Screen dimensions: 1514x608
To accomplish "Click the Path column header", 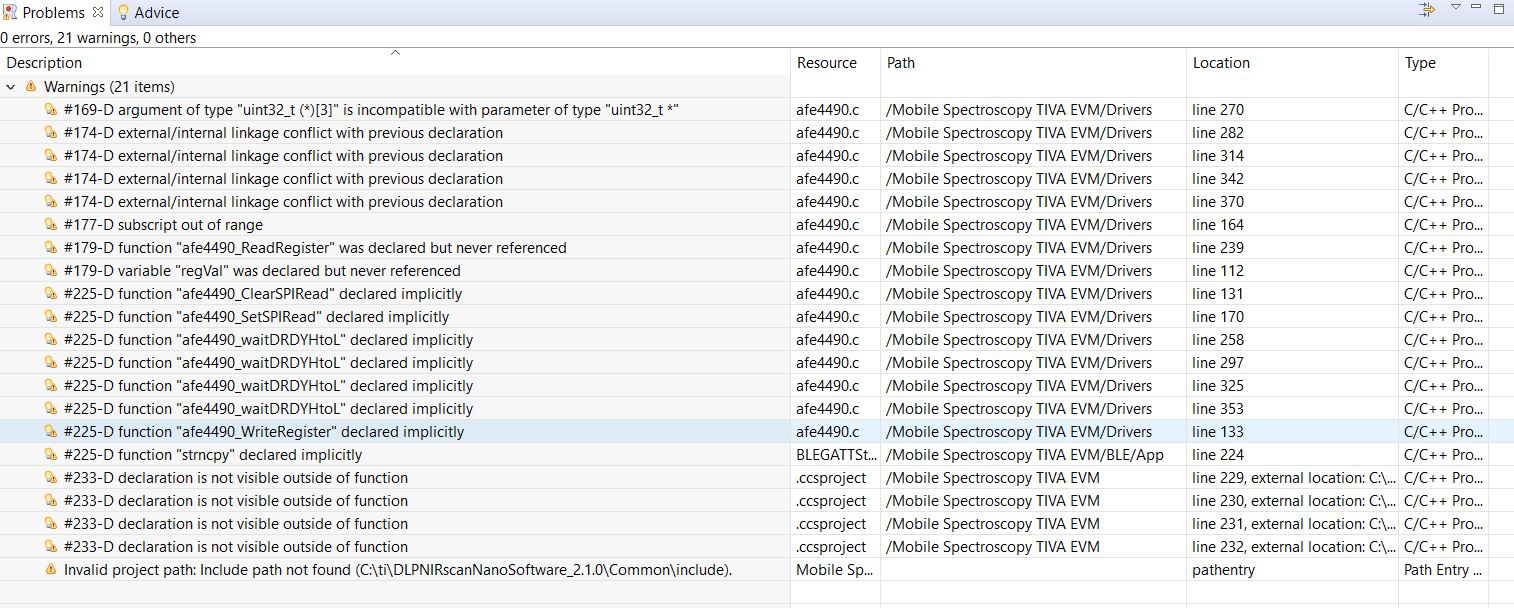I will click(x=900, y=63).
